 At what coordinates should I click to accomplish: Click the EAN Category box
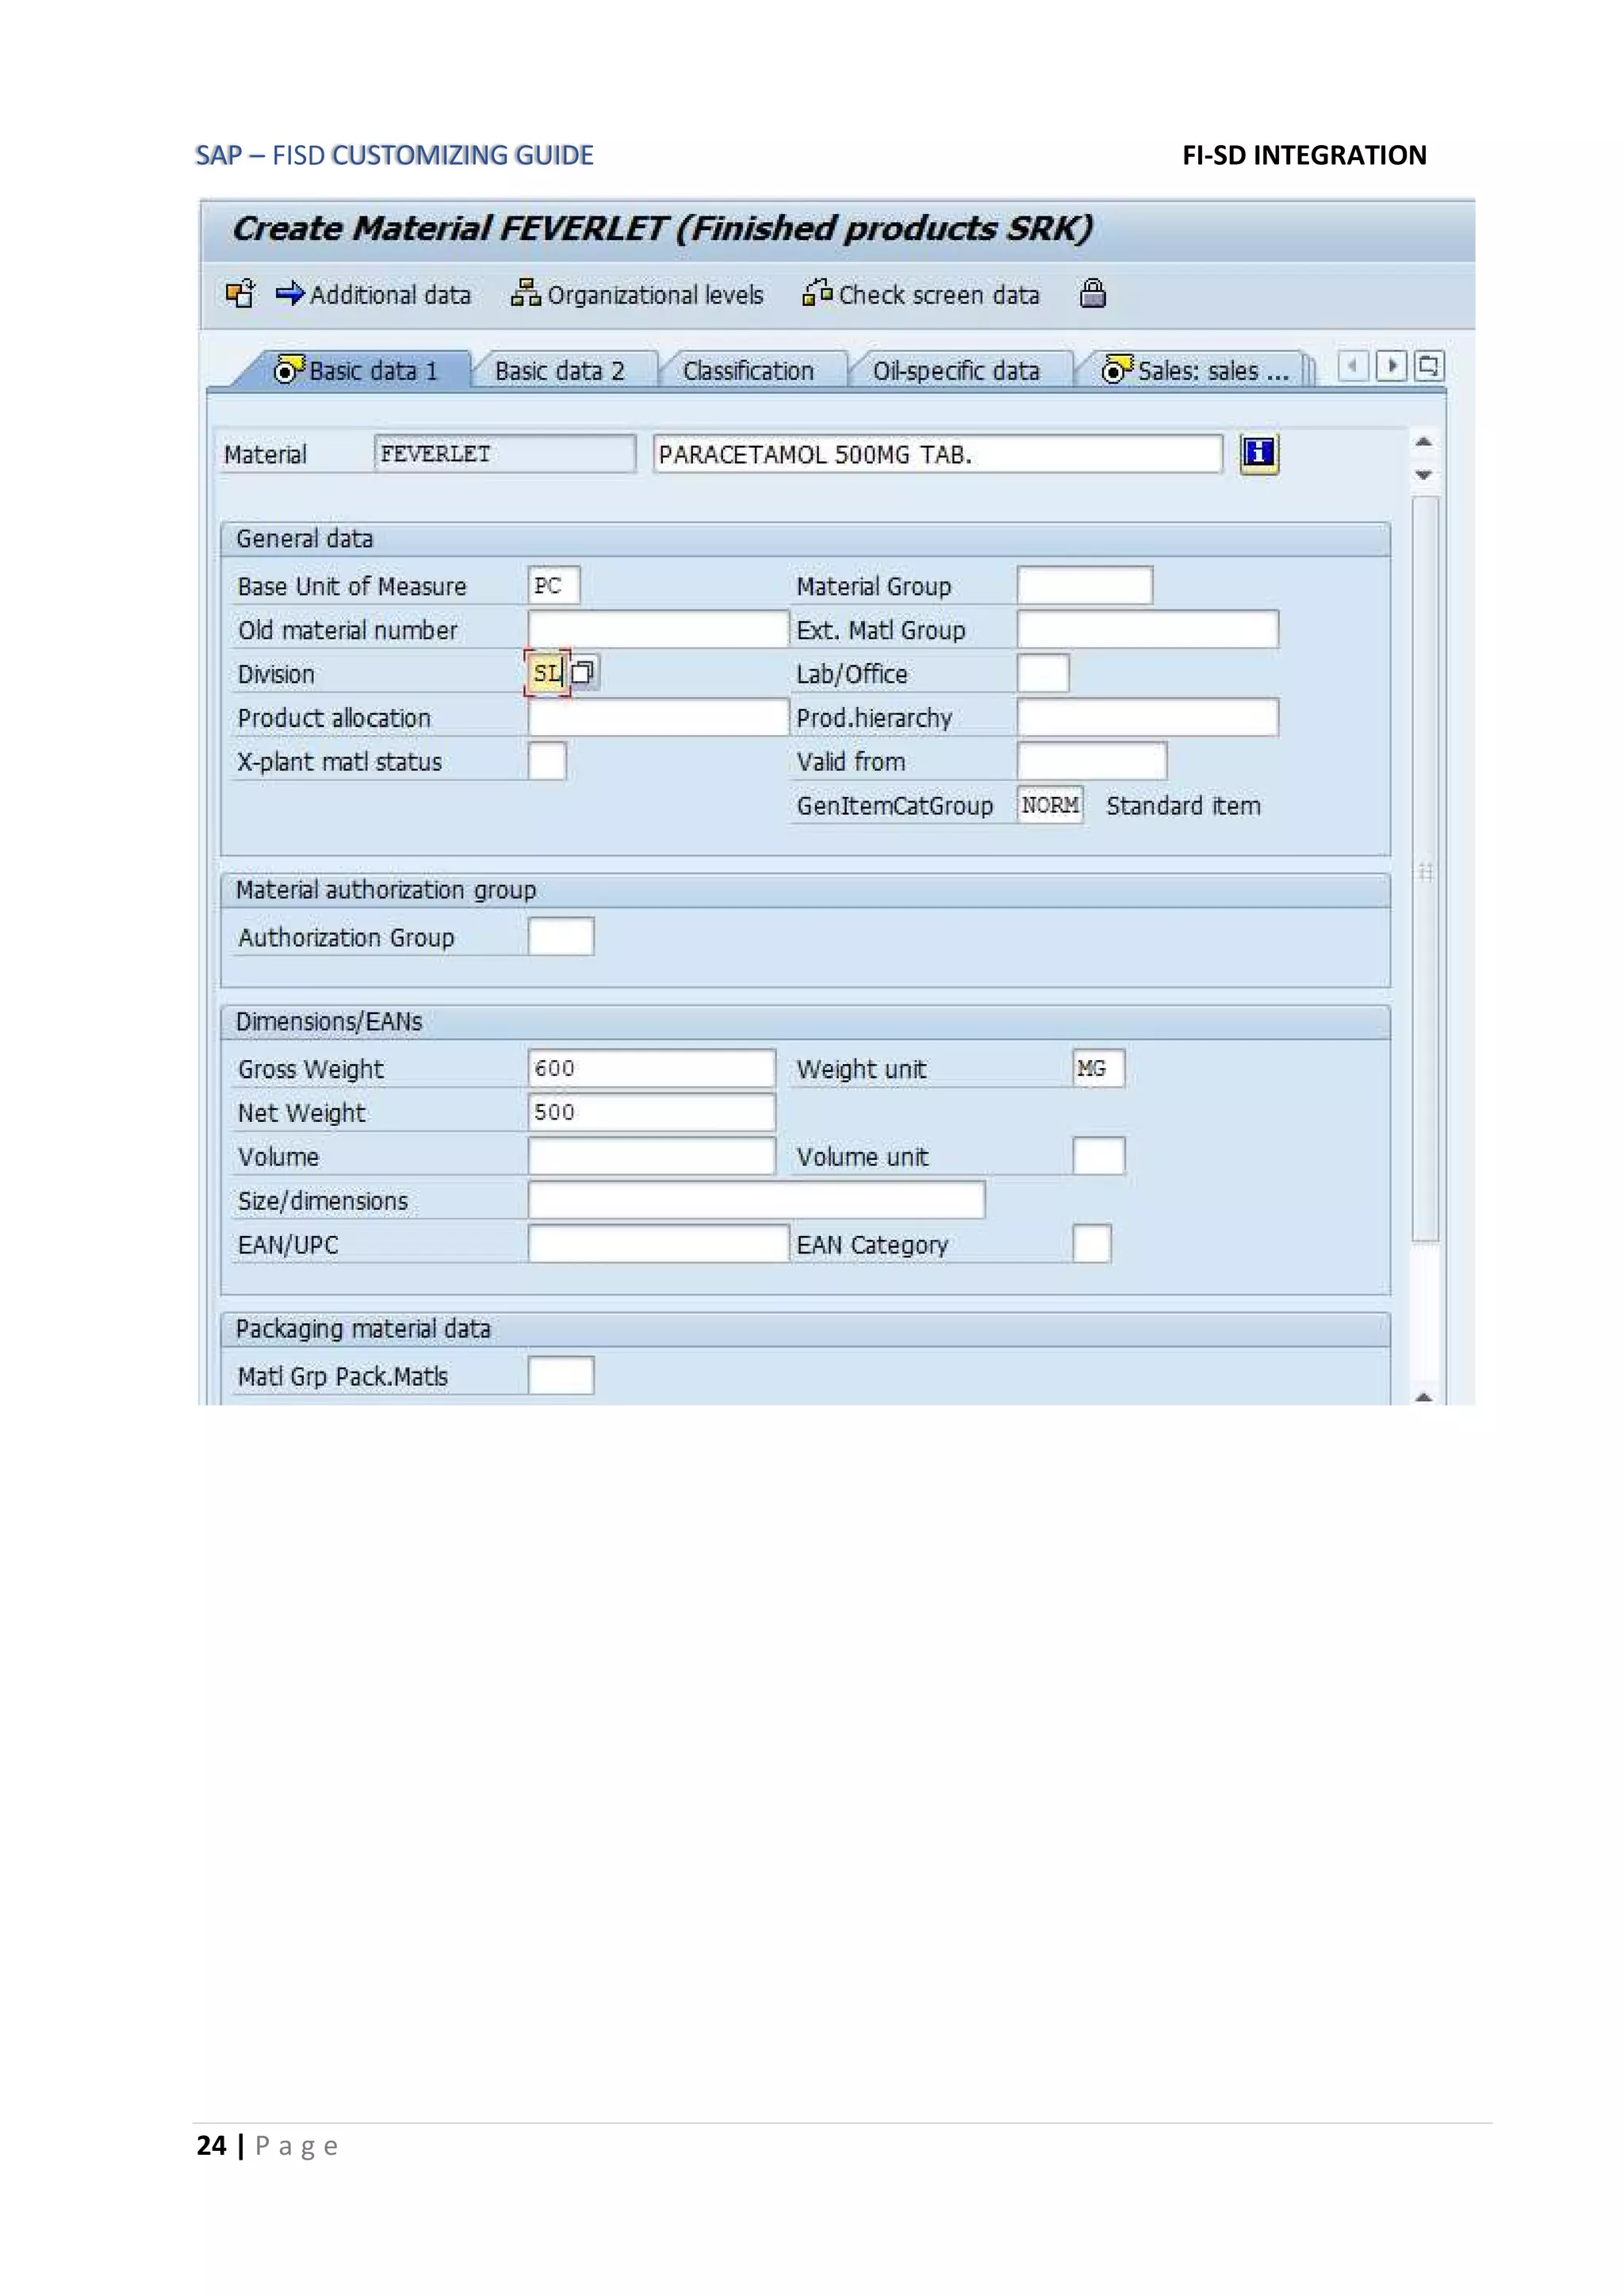pos(1092,1244)
